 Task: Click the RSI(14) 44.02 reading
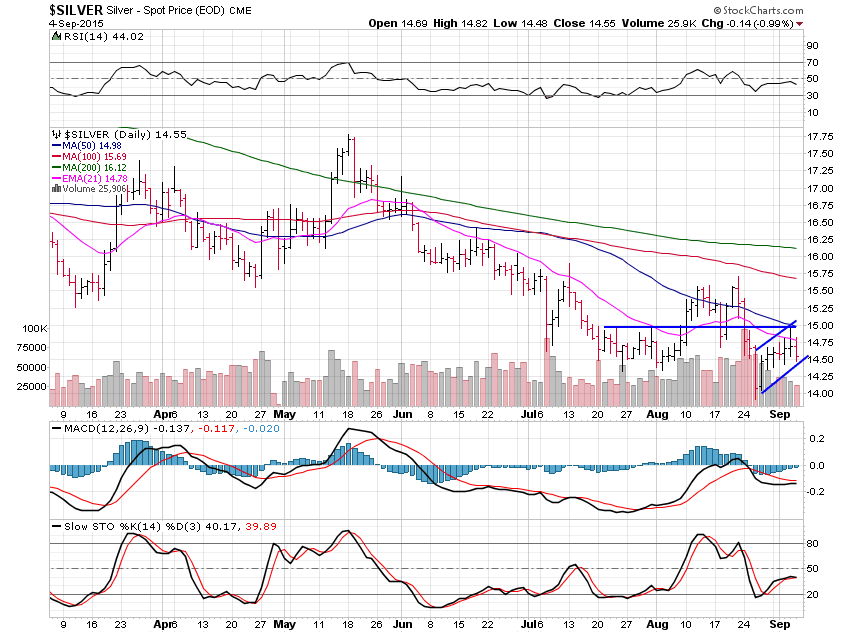(x=104, y=36)
